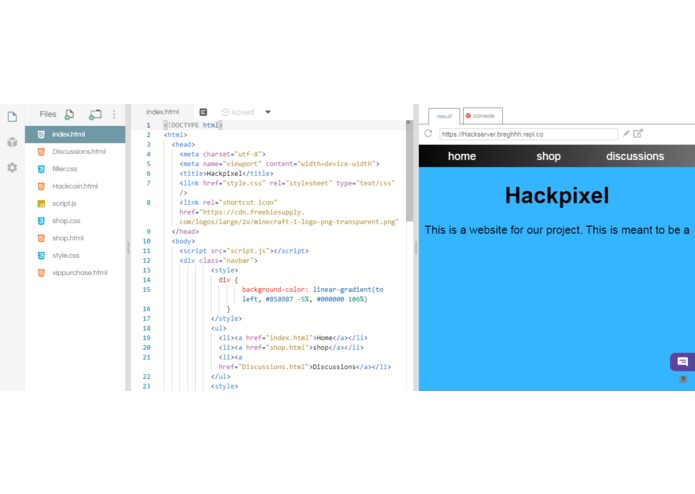Click the code editor vertical scrollbar
Image resolution: width=695 pixels, height=494 pixels.
(409, 171)
